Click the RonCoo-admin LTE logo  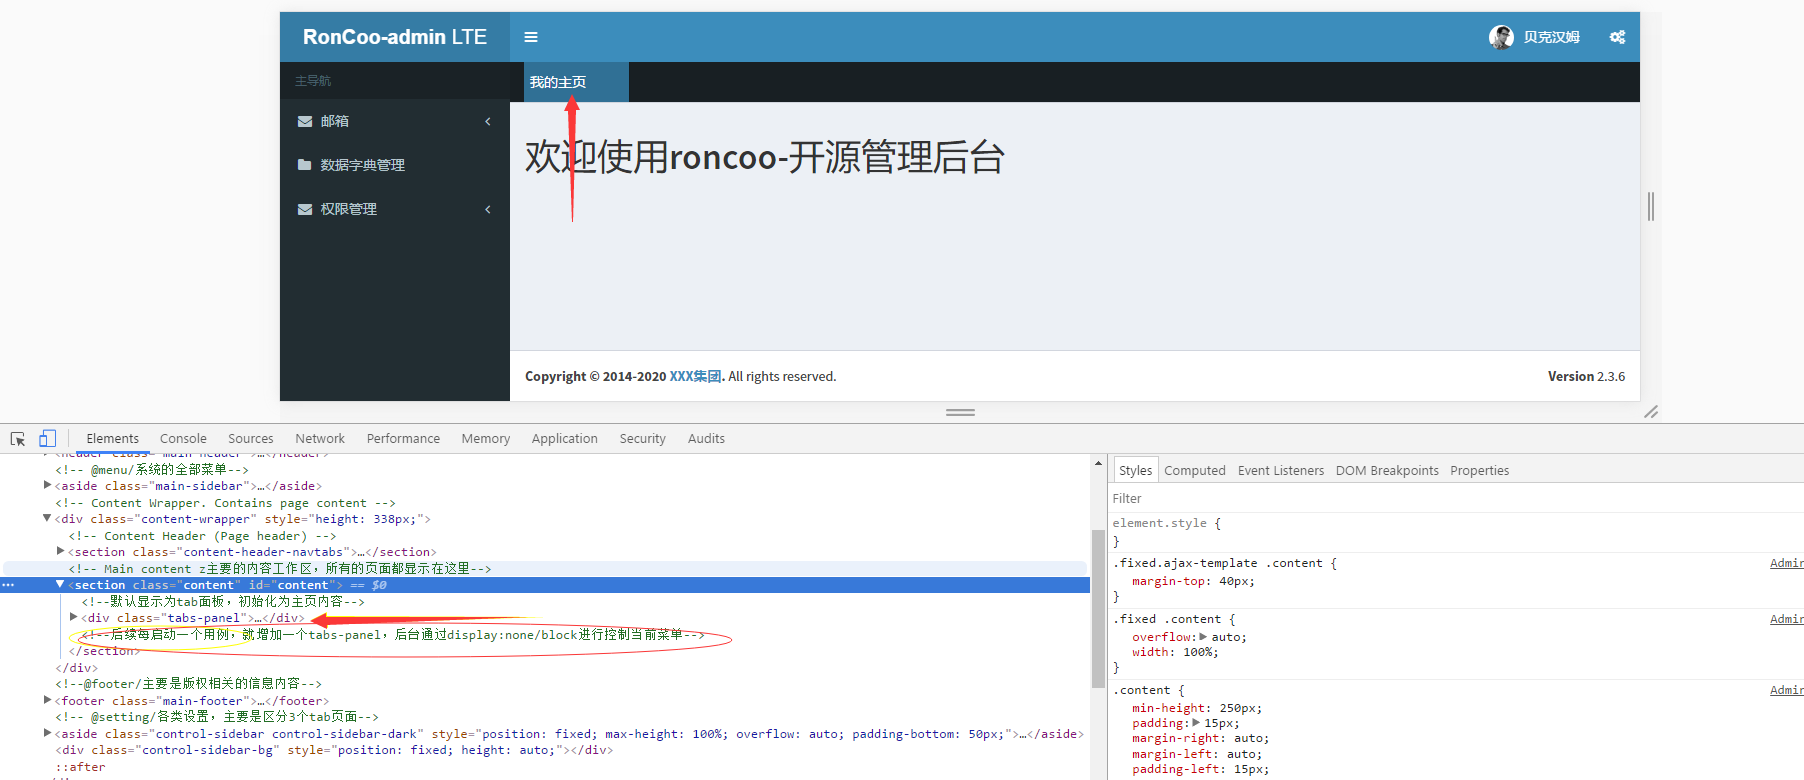point(395,37)
